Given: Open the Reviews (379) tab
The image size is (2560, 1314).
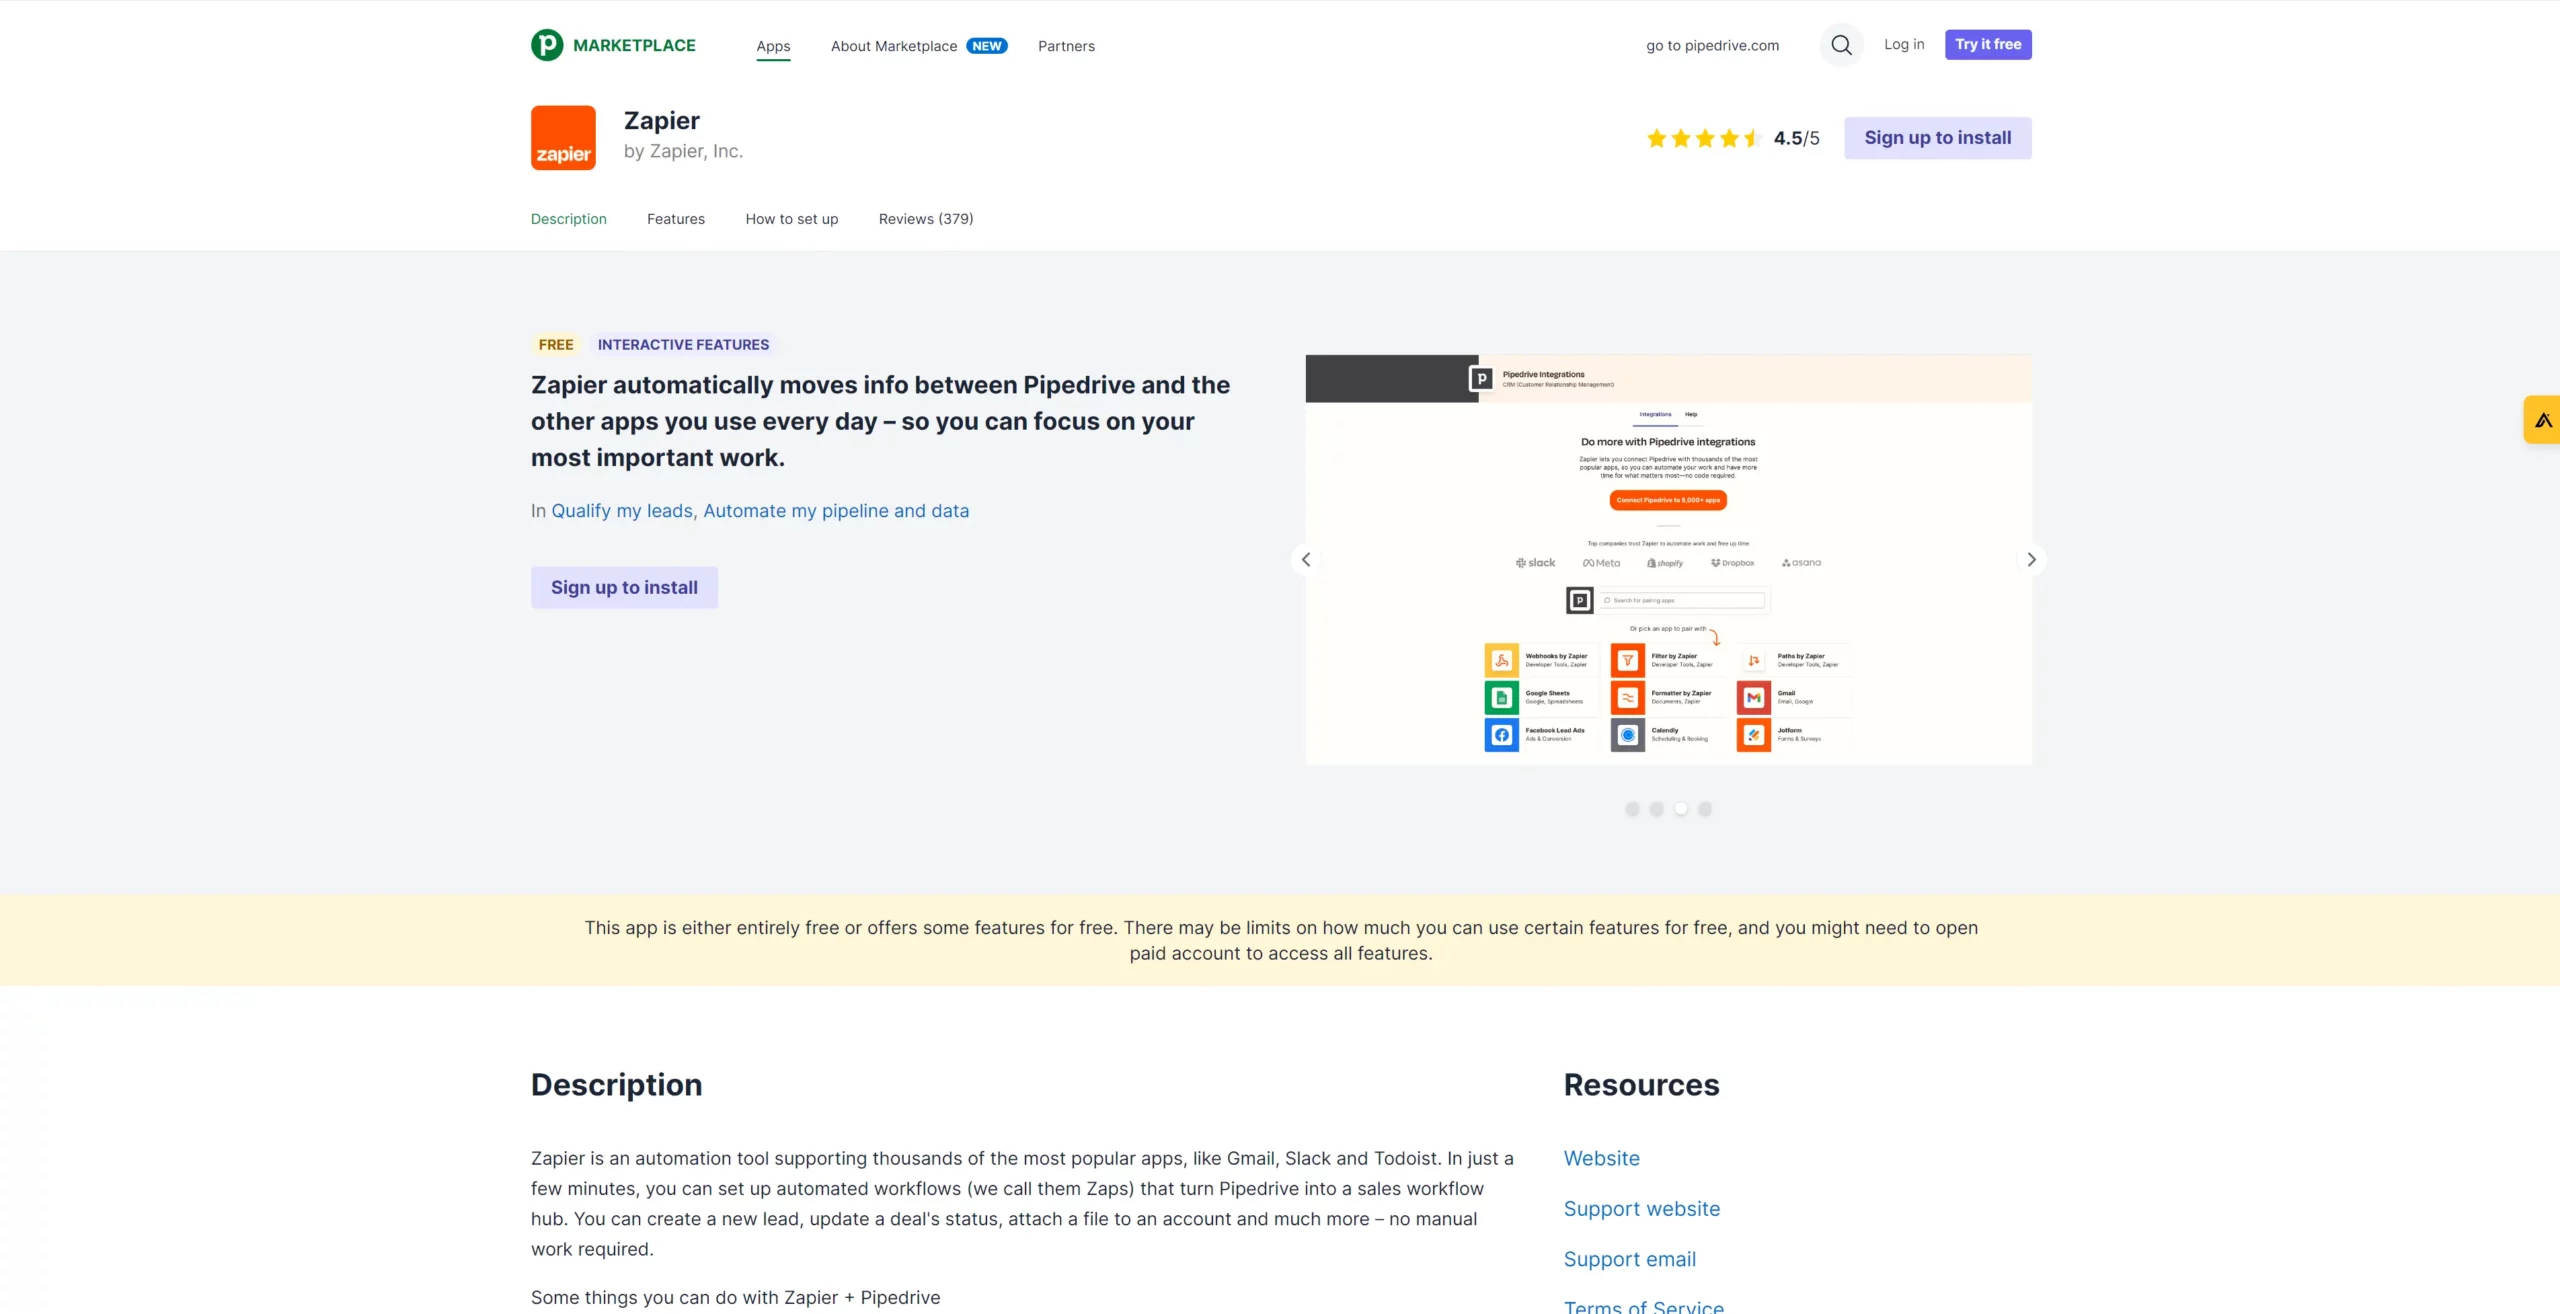Looking at the screenshot, I should click(x=925, y=219).
